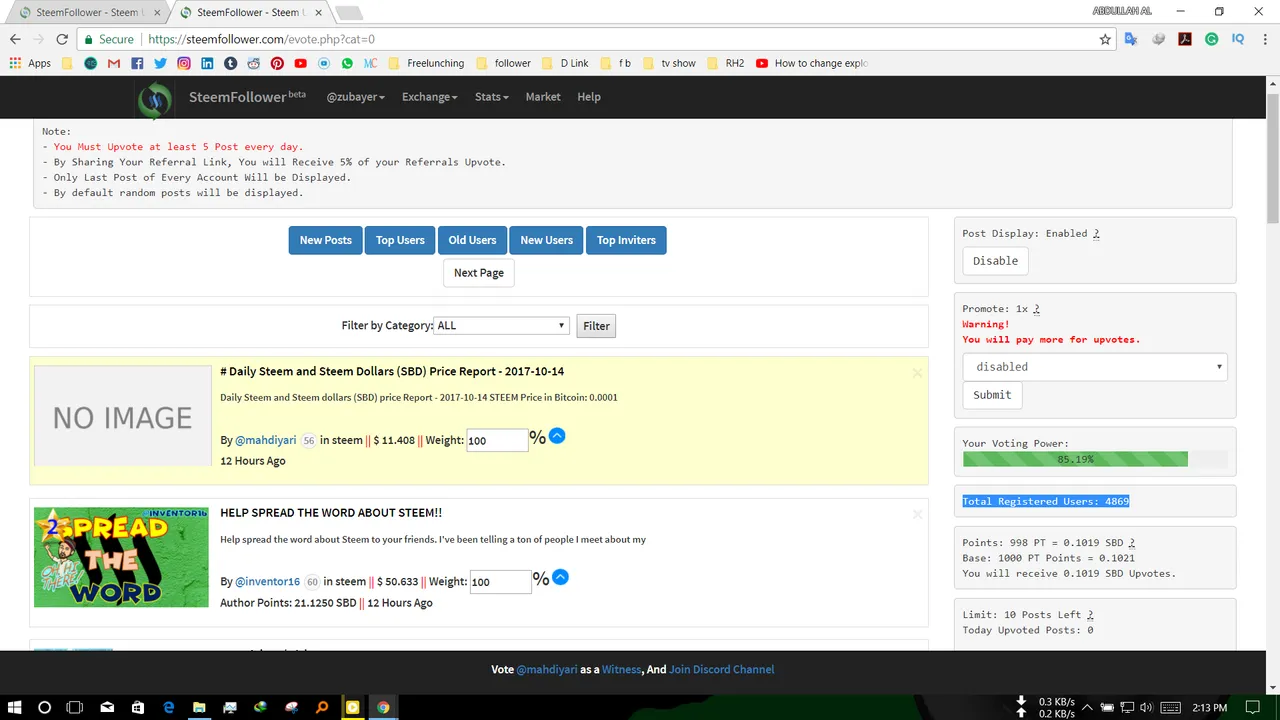The width and height of the screenshot is (1280, 720).
Task: Edit vote weight for inventor16 post
Action: [x=500, y=582]
